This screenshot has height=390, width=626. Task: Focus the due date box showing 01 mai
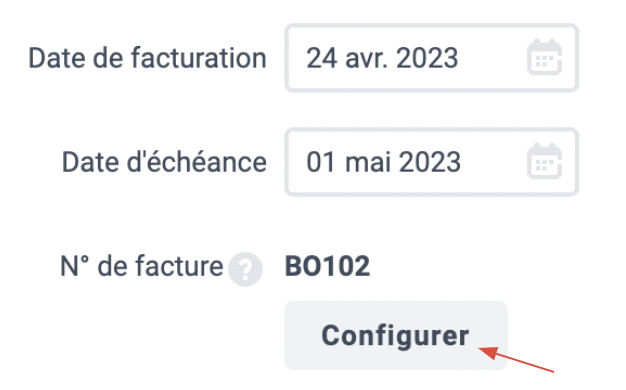click(x=432, y=162)
